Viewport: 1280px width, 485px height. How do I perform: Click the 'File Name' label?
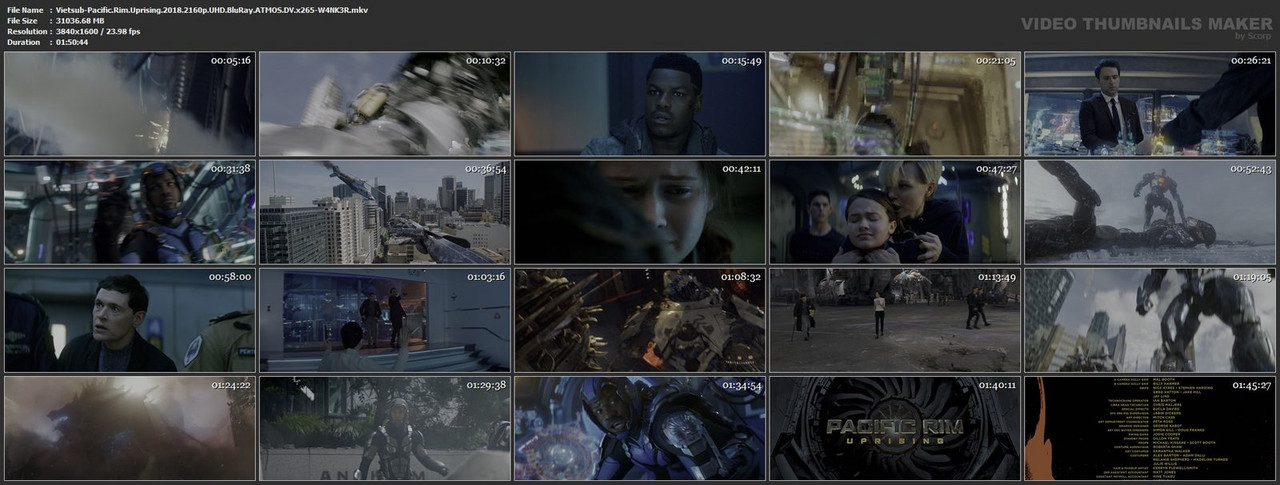(x=24, y=9)
